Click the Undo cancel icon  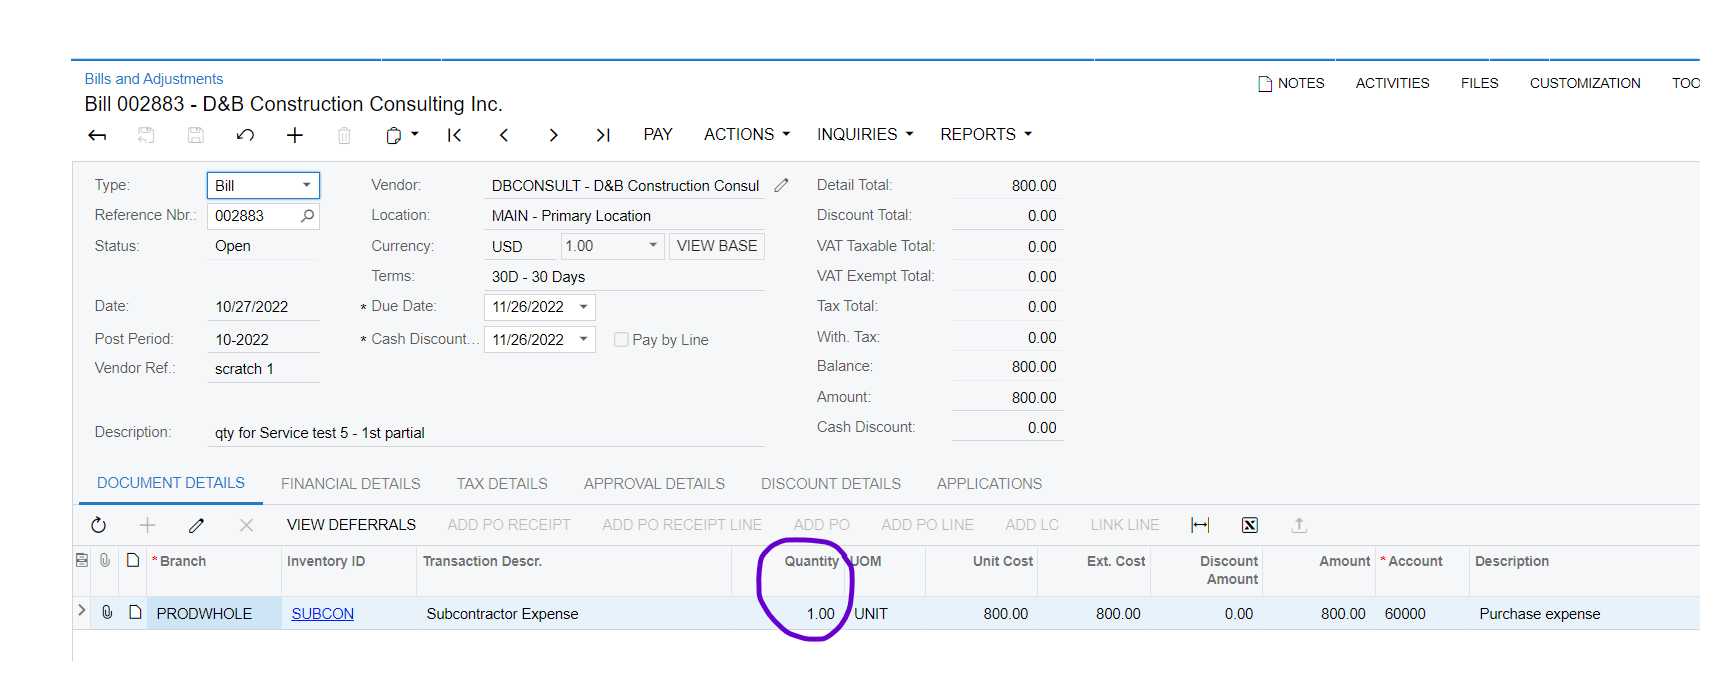point(245,135)
